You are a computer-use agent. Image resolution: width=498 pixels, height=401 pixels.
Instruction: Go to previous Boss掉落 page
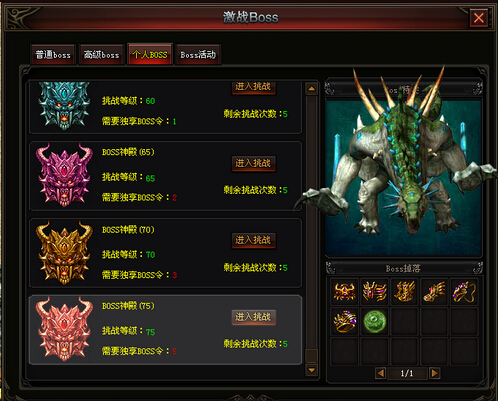pos(380,373)
